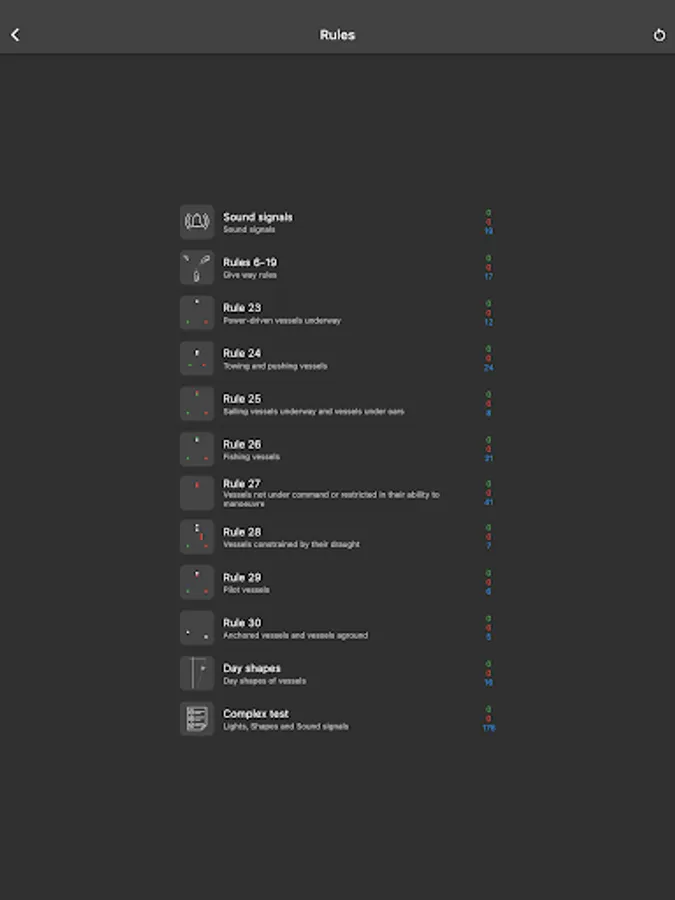The width and height of the screenshot is (675, 900).
Task: Select the Rule 28 lights icon
Action: (x=197, y=537)
